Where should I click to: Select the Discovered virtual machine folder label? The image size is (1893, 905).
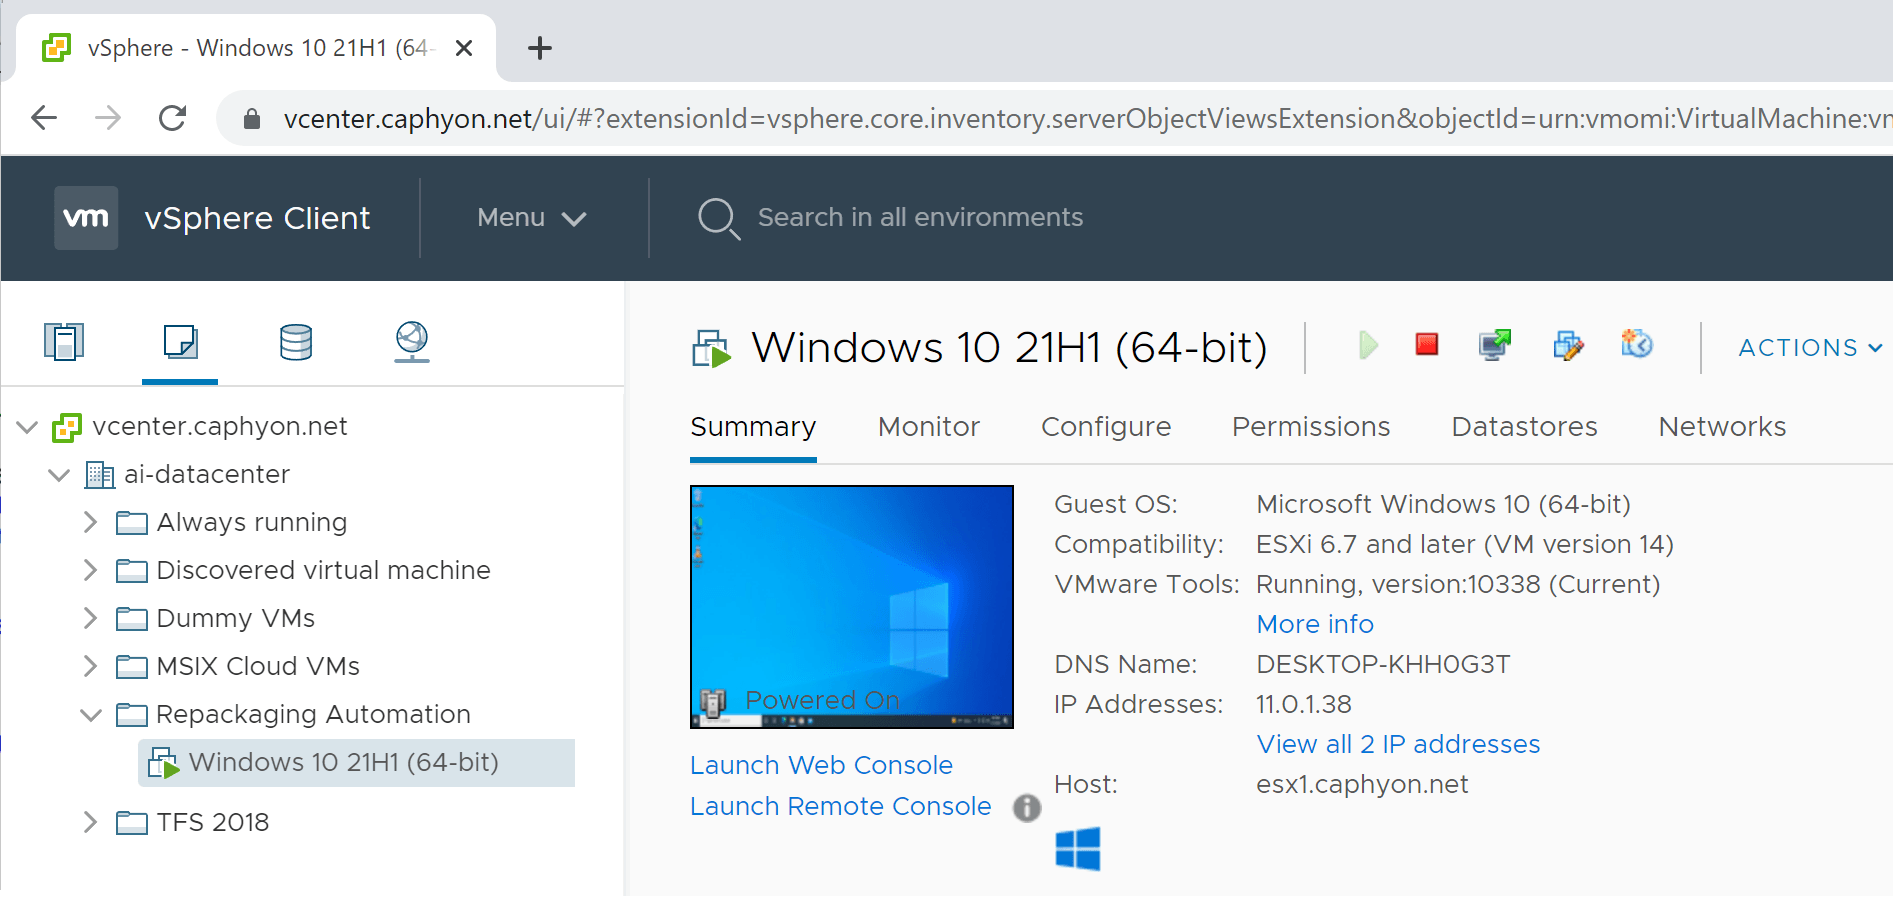click(323, 570)
